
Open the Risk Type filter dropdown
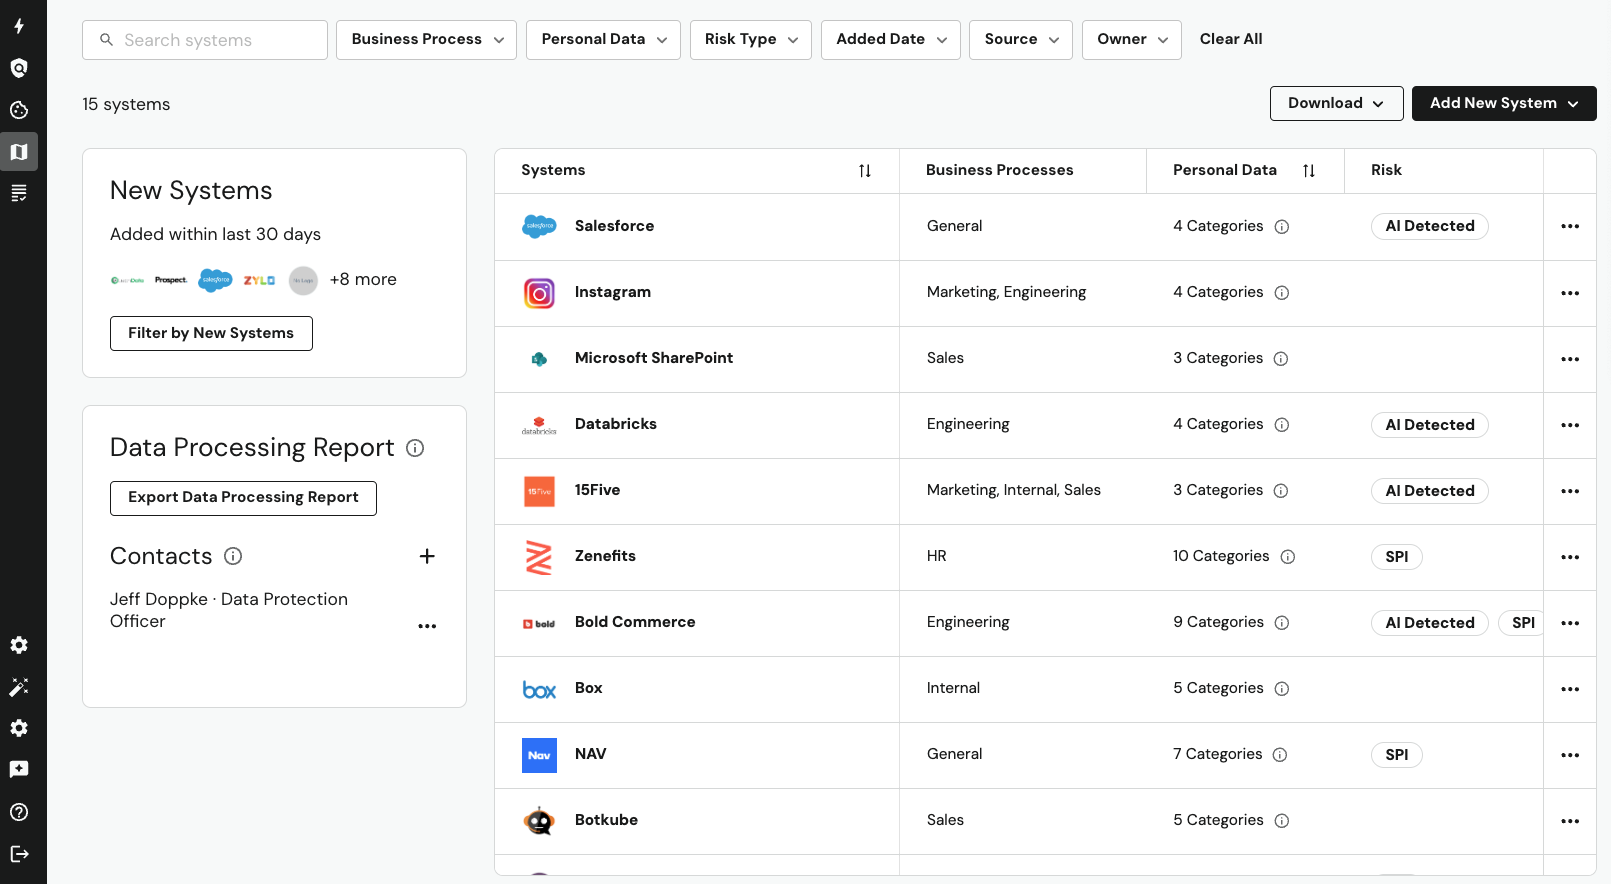click(x=751, y=40)
